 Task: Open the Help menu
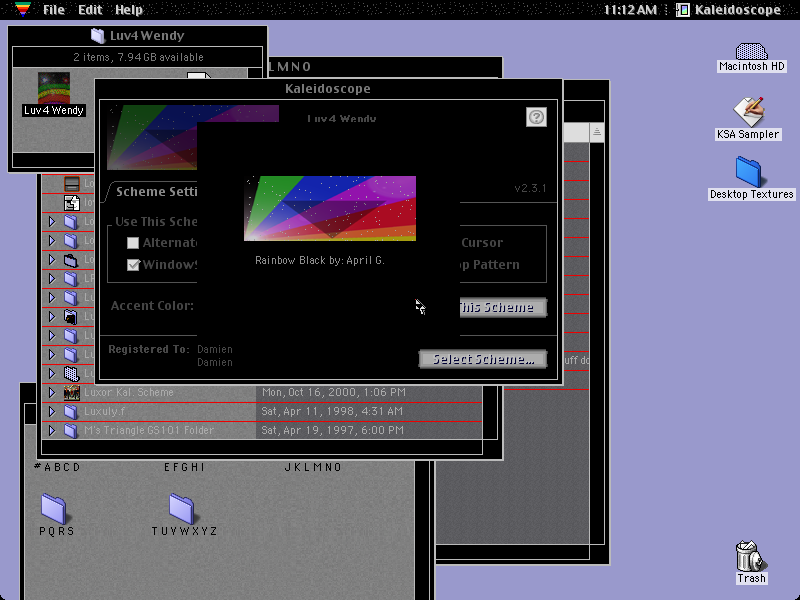[129, 10]
